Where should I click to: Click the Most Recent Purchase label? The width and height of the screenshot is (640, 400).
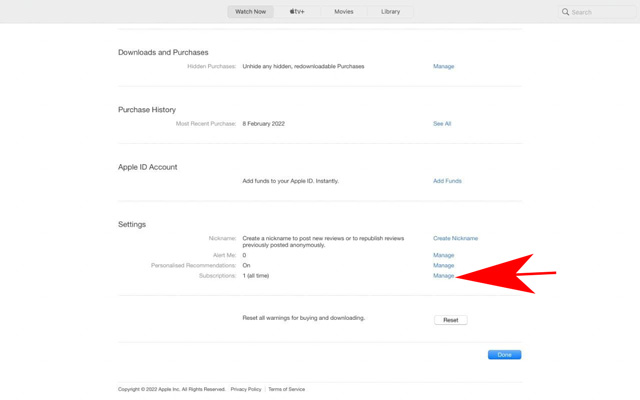coord(206,124)
